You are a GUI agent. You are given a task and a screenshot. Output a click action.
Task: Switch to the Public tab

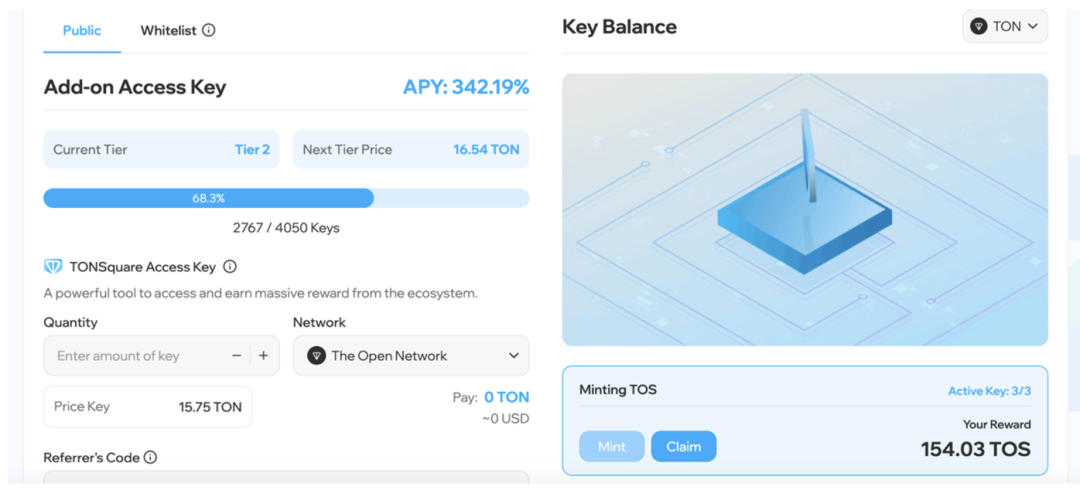[82, 30]
